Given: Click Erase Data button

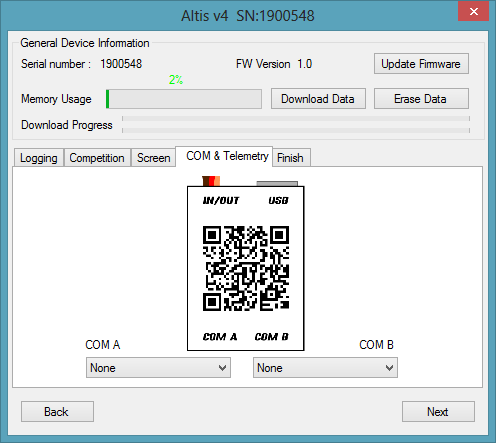Looking at the screenshot, I should (421, 99).
